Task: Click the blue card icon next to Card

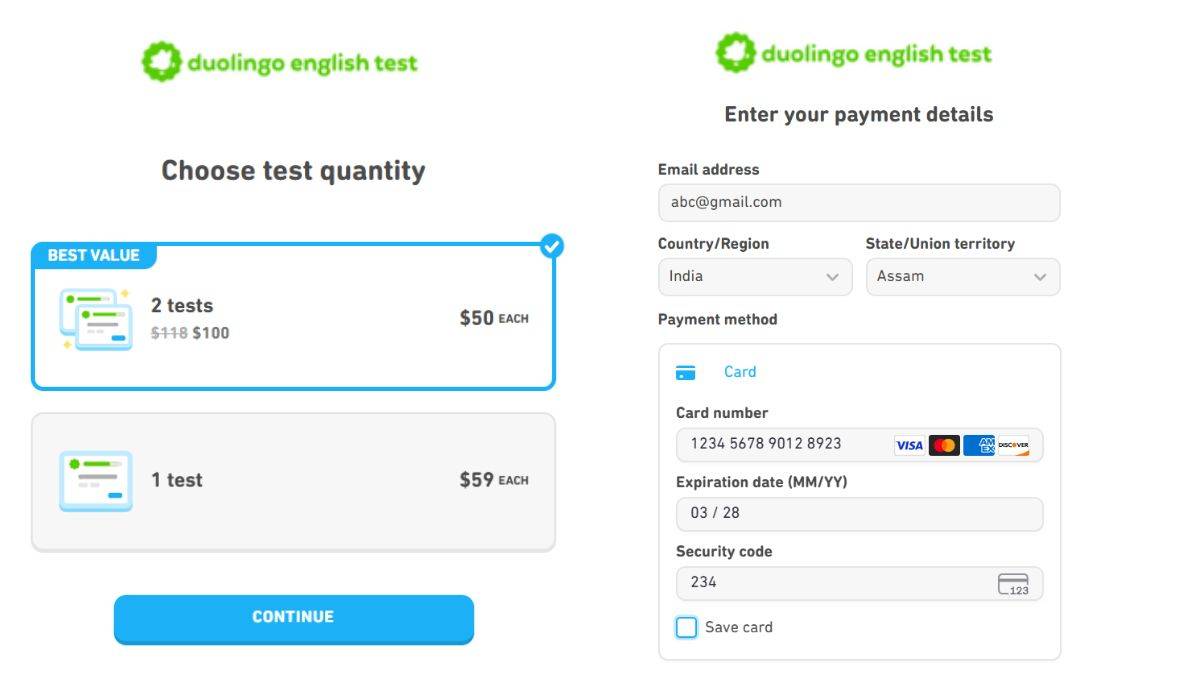Action: point(685,371)
